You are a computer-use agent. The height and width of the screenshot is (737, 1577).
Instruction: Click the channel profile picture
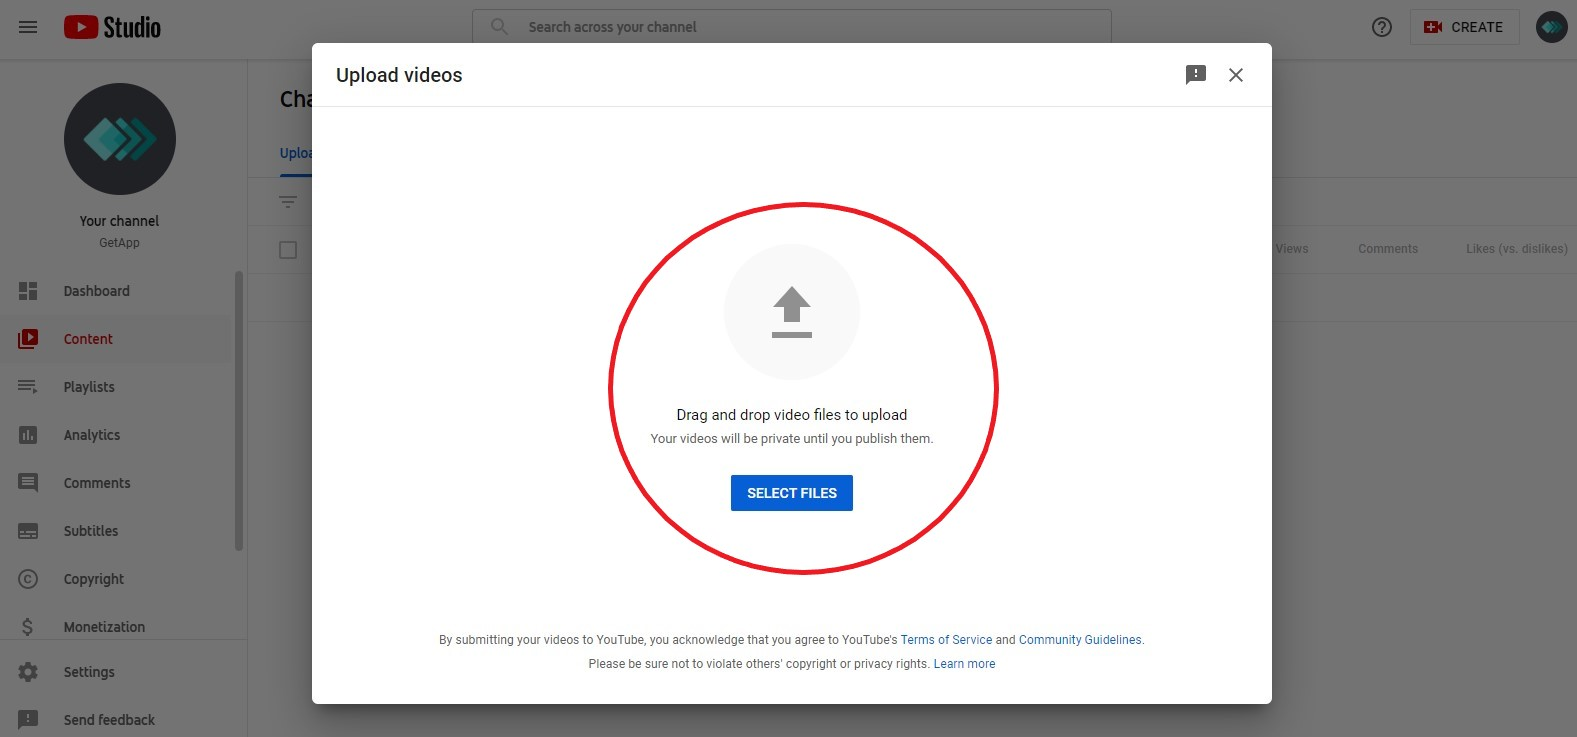[120, 139]
